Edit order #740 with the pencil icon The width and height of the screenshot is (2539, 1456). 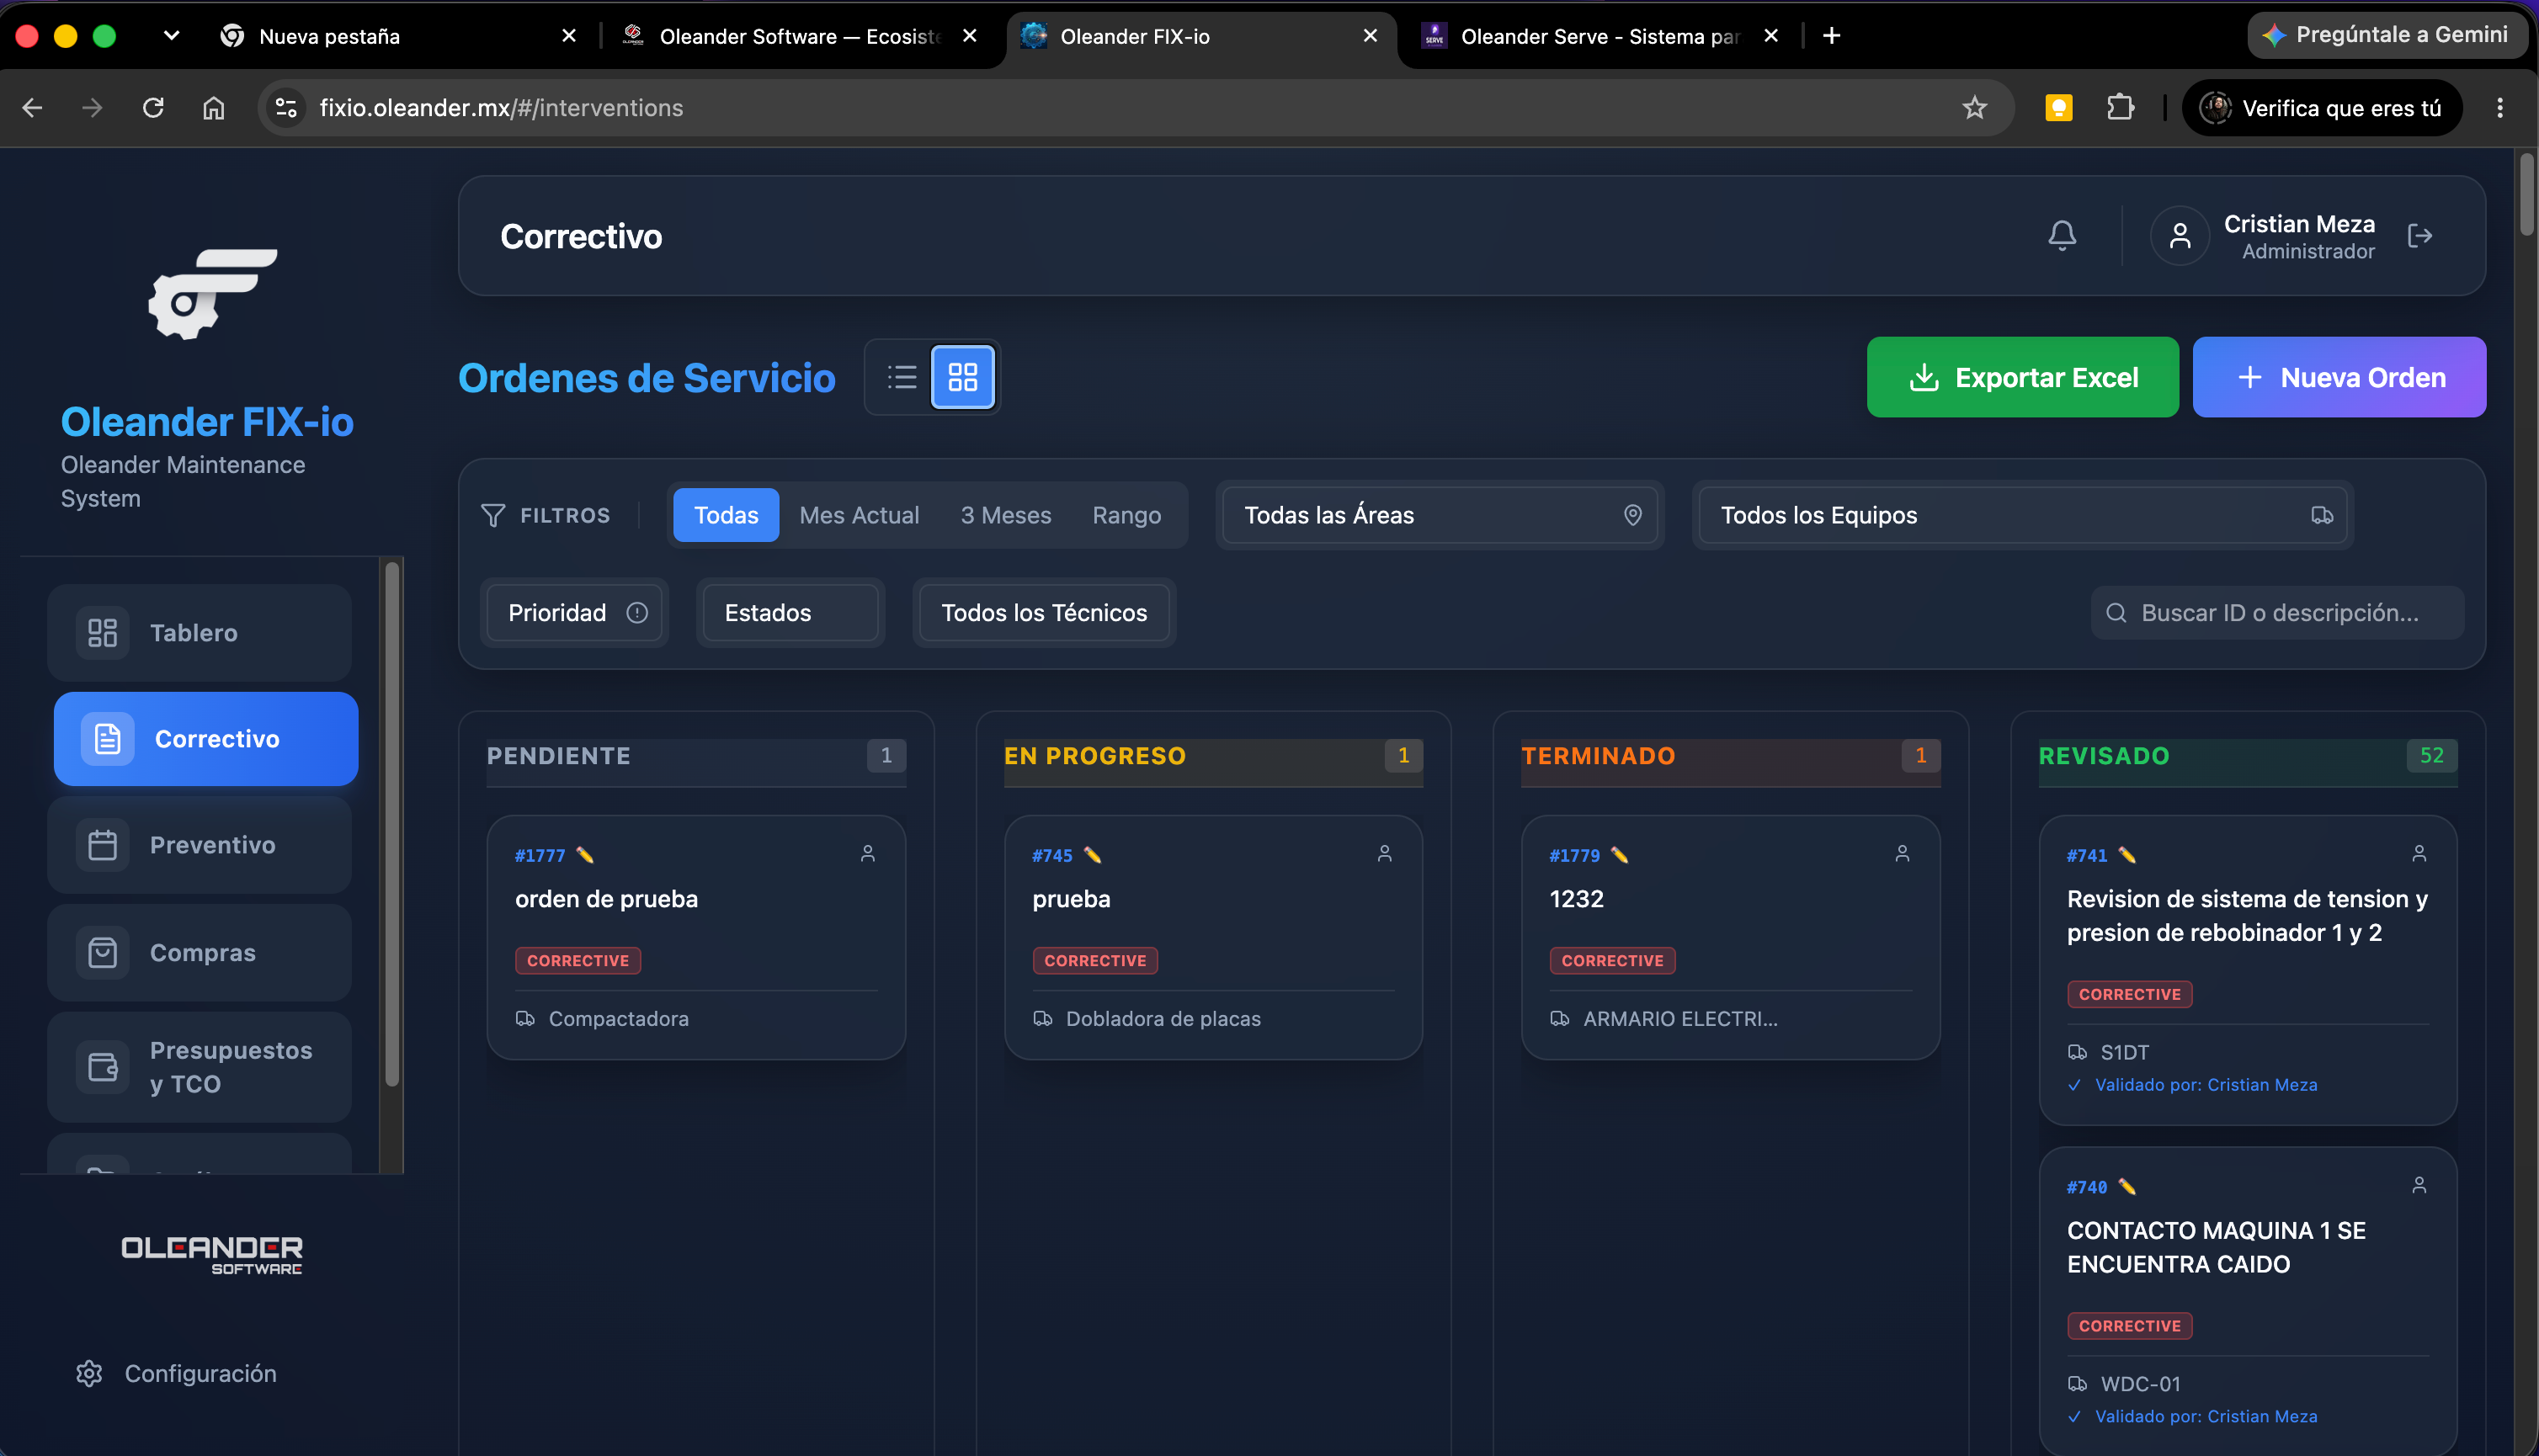(x=2127, y=1187)
